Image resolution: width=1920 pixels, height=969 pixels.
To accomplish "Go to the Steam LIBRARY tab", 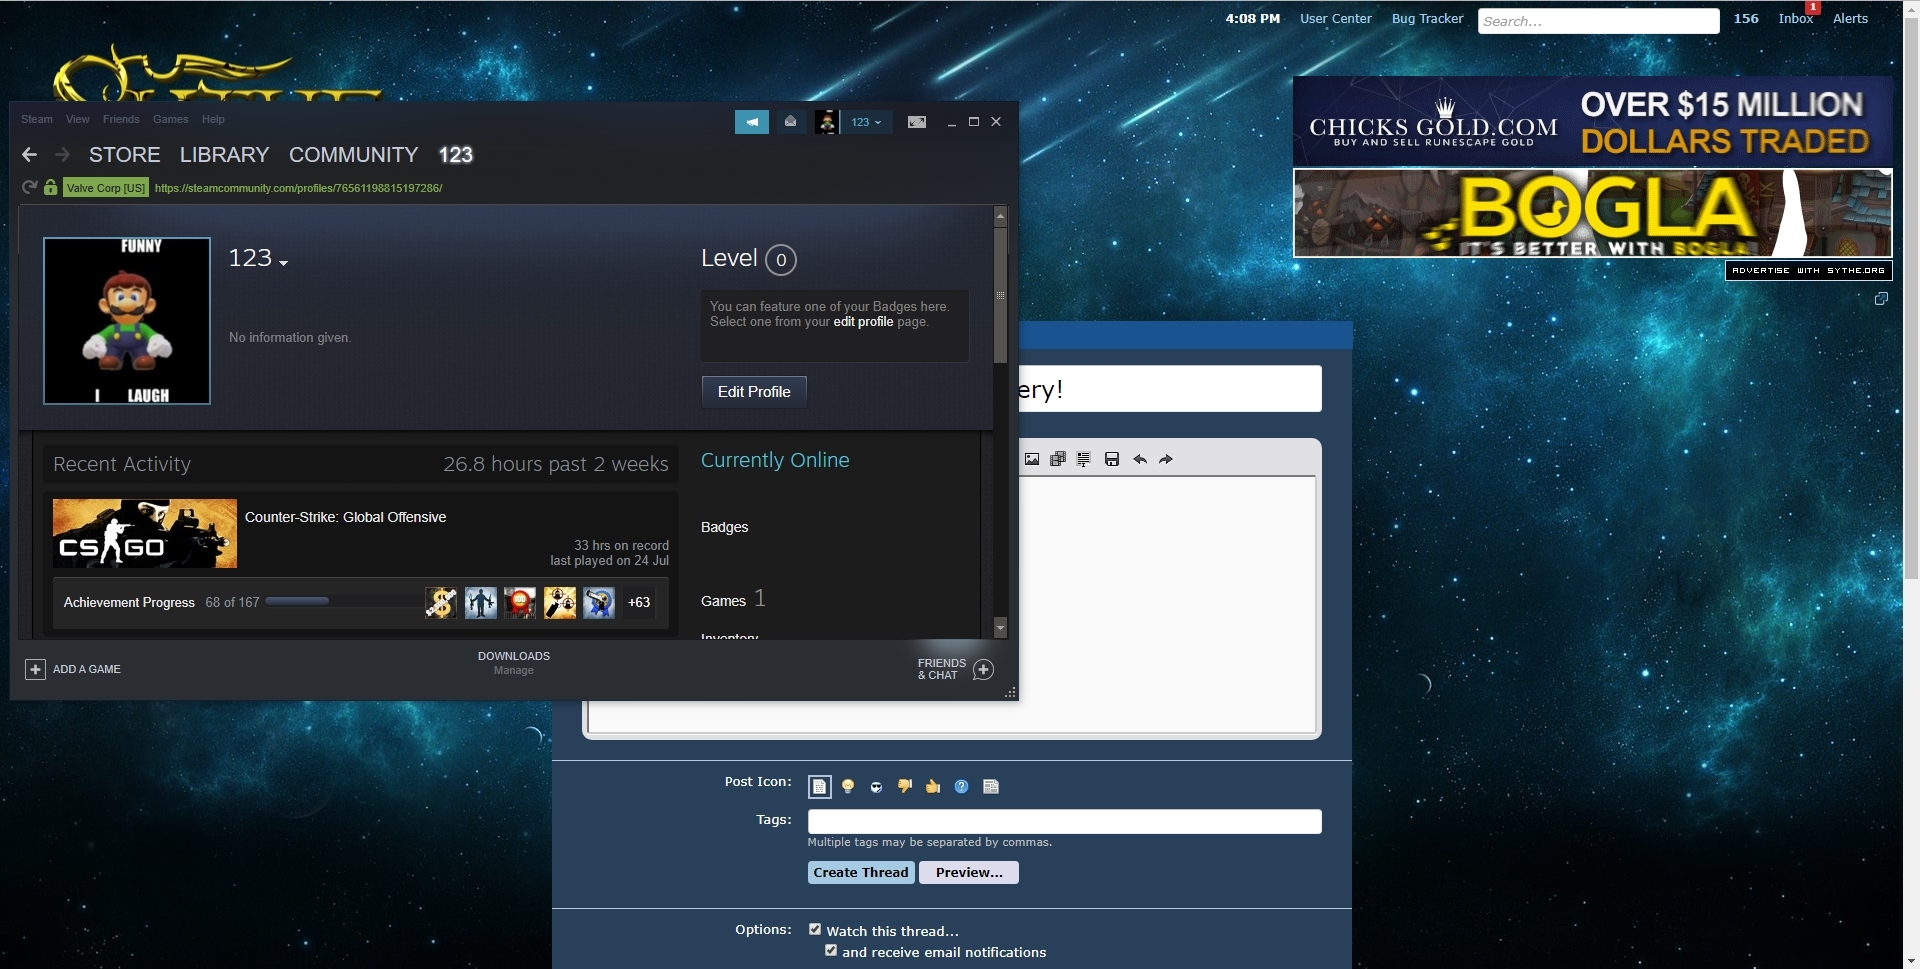I will pos(225,155).
